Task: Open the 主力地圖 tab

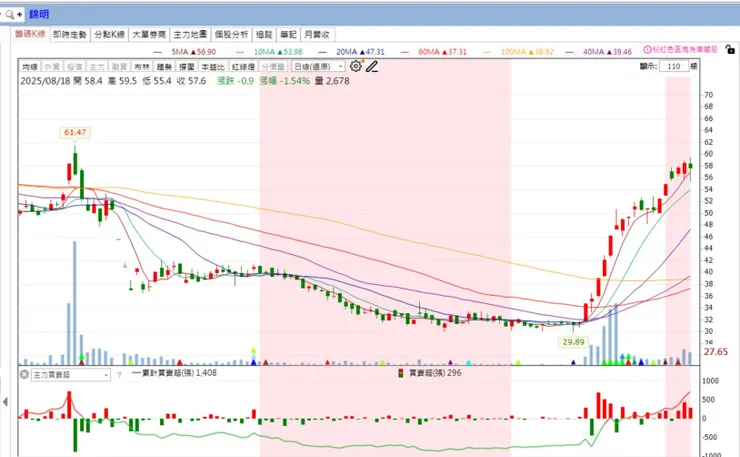Action: point(190,34)
